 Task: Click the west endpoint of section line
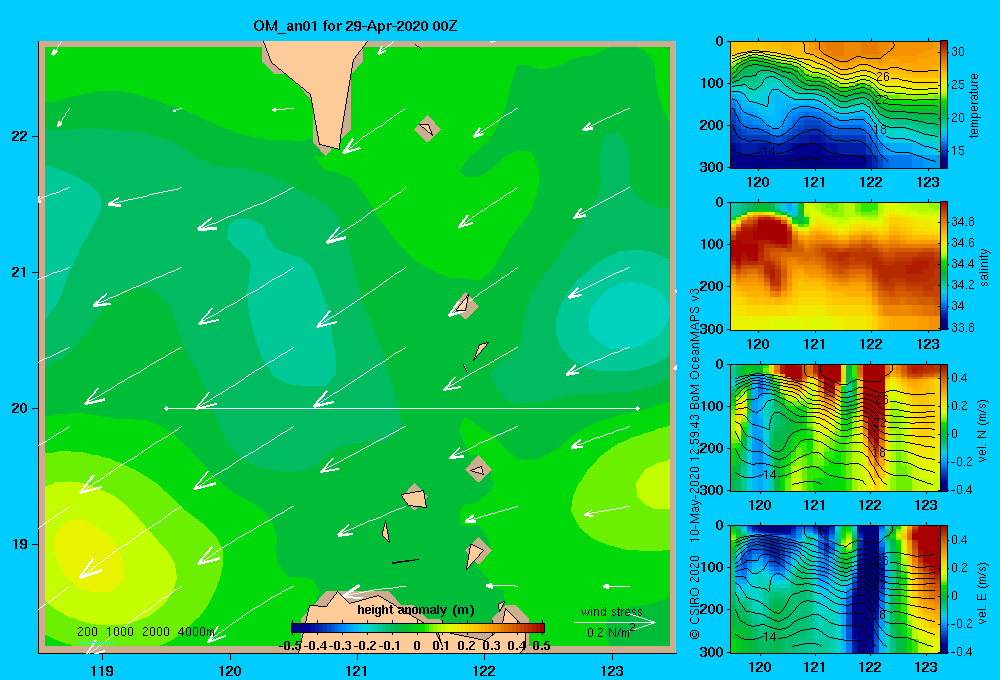click(x=166, y=408)
